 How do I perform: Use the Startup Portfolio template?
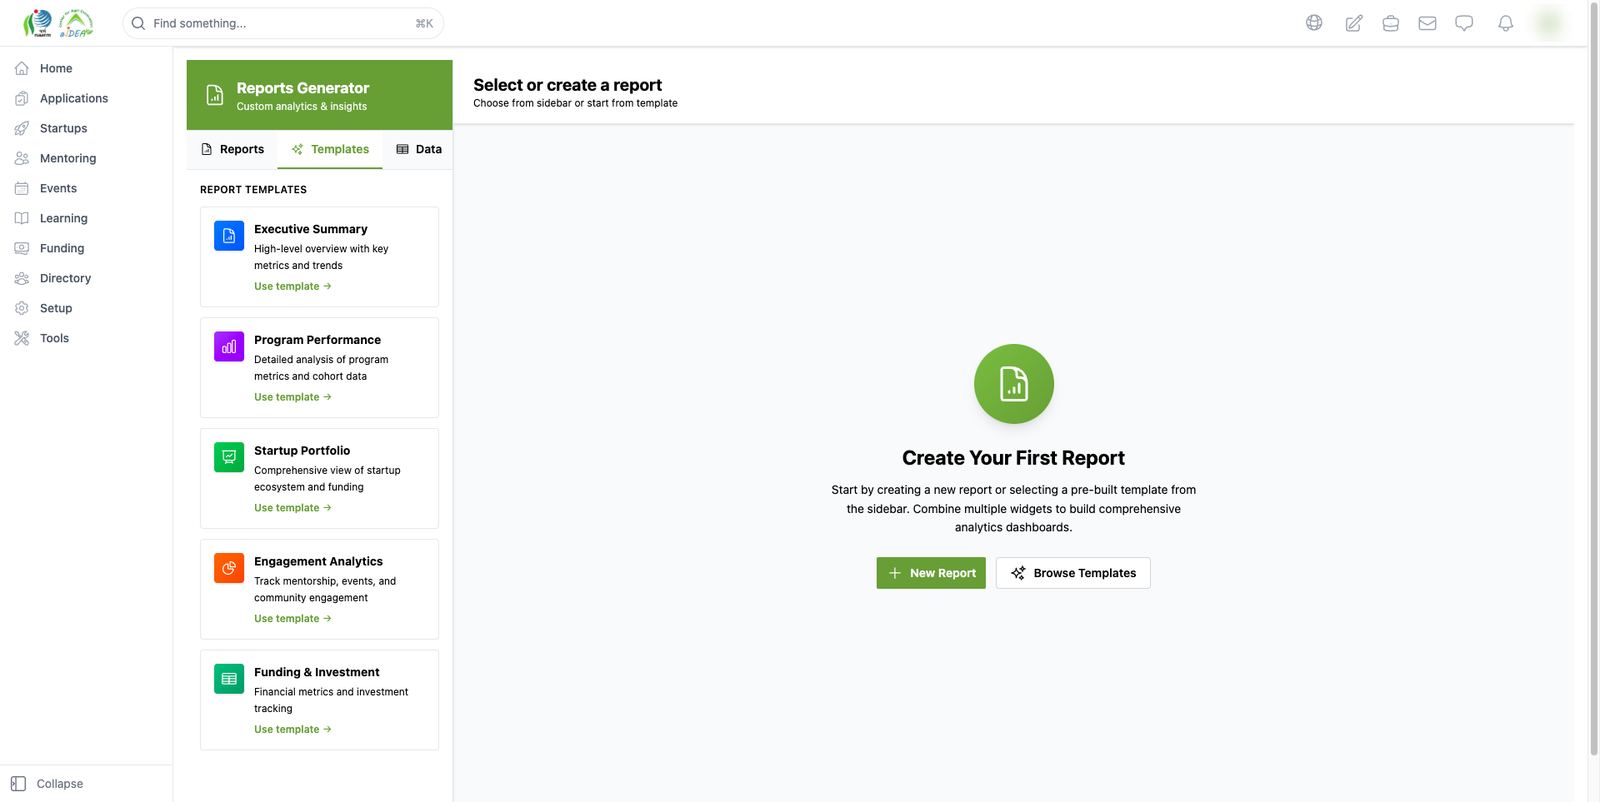coord(292,508)
